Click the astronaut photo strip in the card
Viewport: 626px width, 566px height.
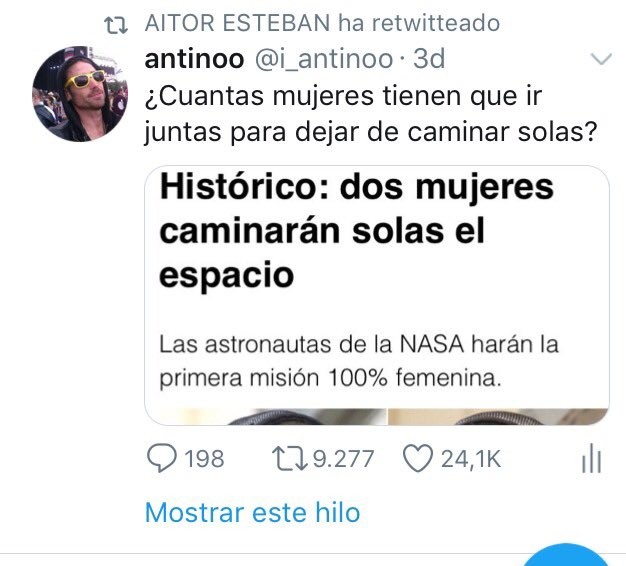tap(377, 417)
